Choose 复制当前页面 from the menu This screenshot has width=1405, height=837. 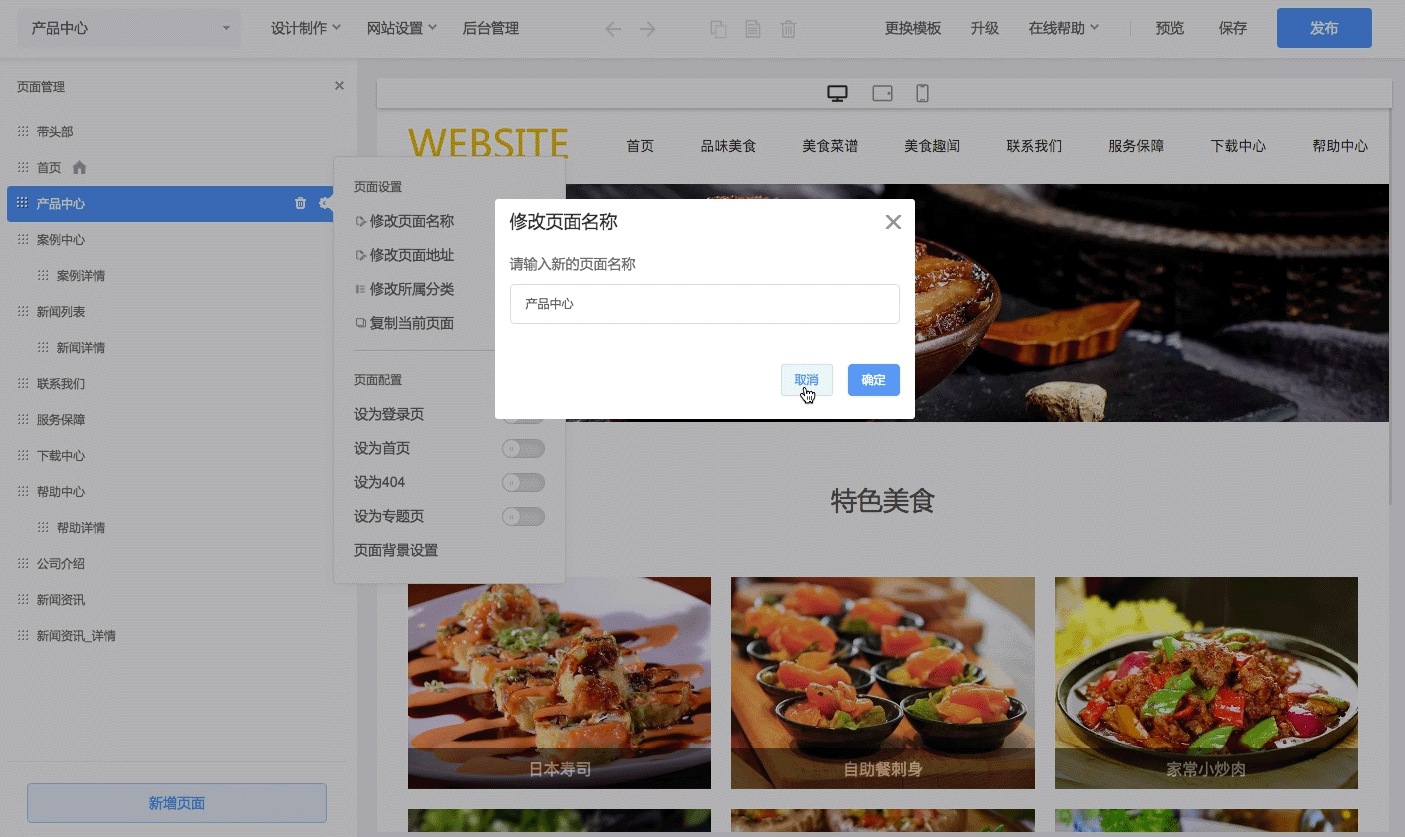[405, 323]
